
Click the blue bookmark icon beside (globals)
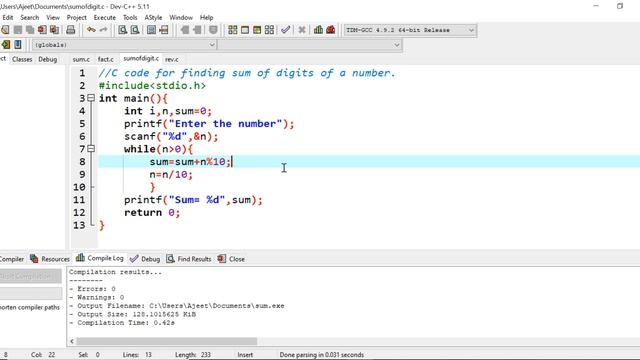[x=18, y=44]
